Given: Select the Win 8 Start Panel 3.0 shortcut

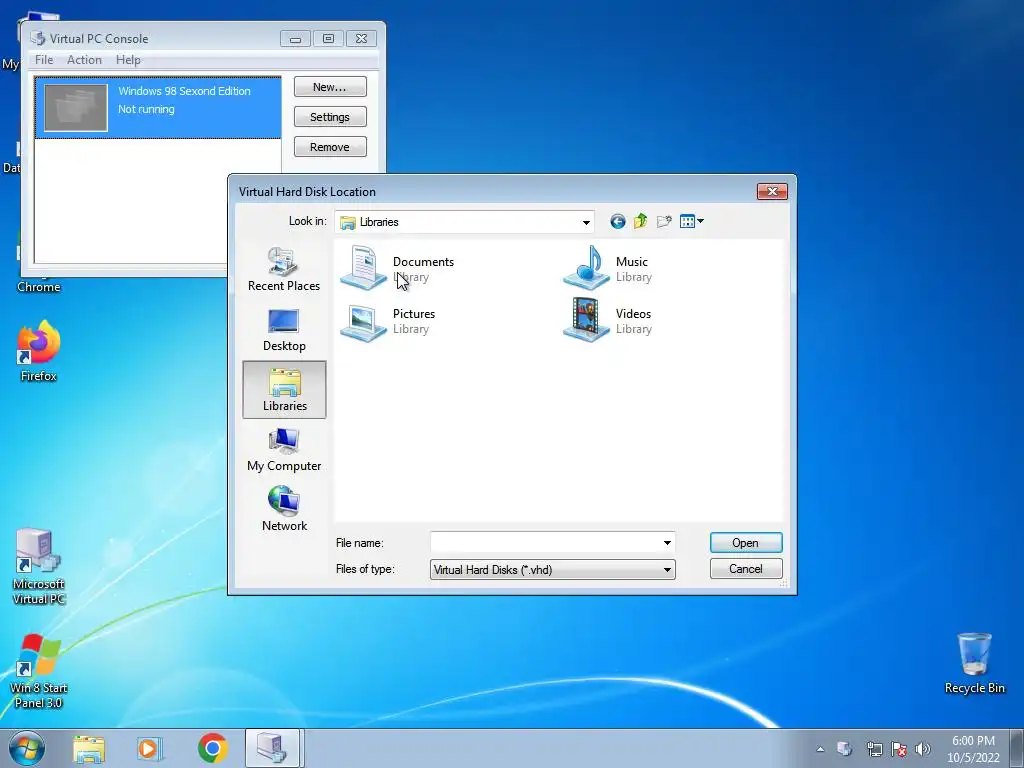Looking at the screenshot, I should click(x=39, y=671).
